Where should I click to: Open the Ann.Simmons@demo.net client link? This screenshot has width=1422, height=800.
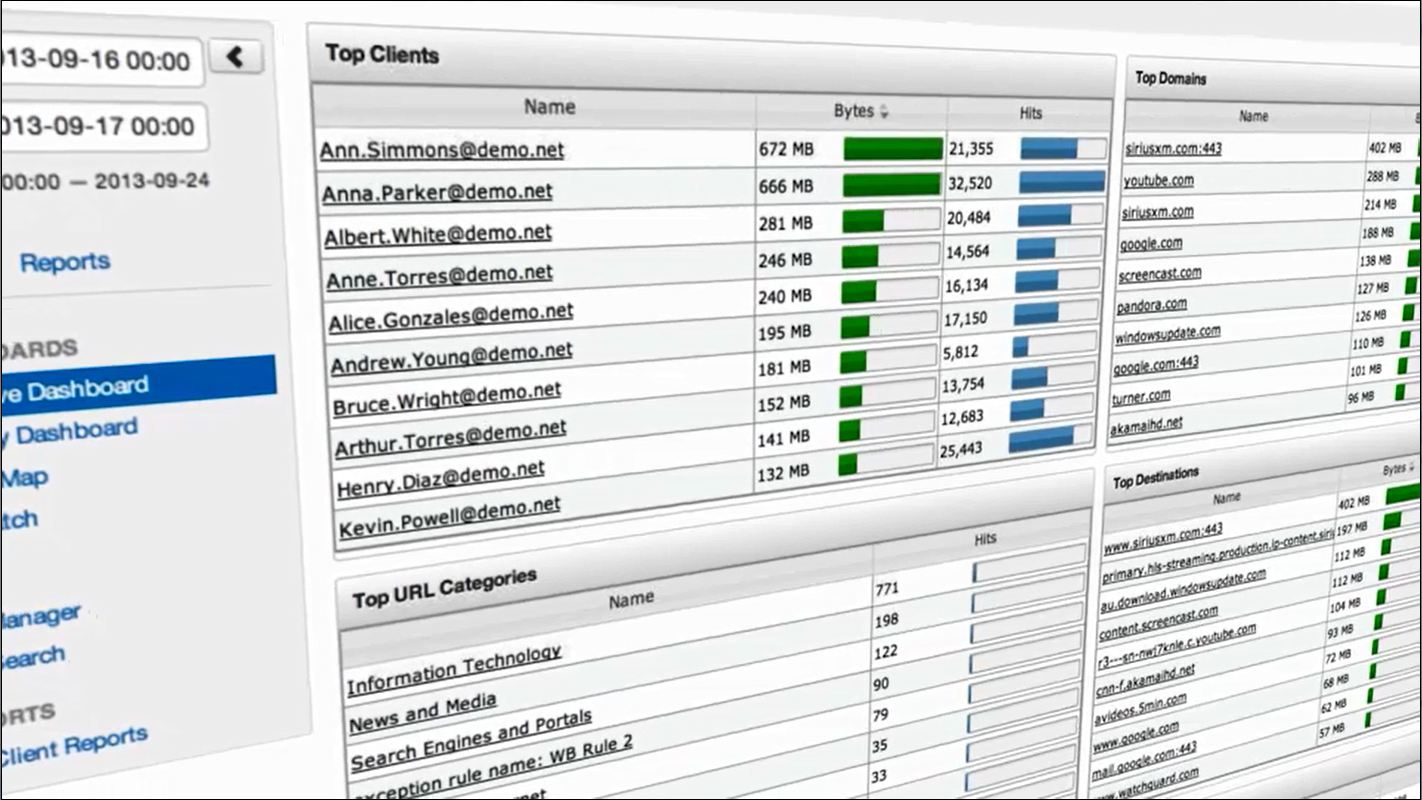tap(441, 150)
